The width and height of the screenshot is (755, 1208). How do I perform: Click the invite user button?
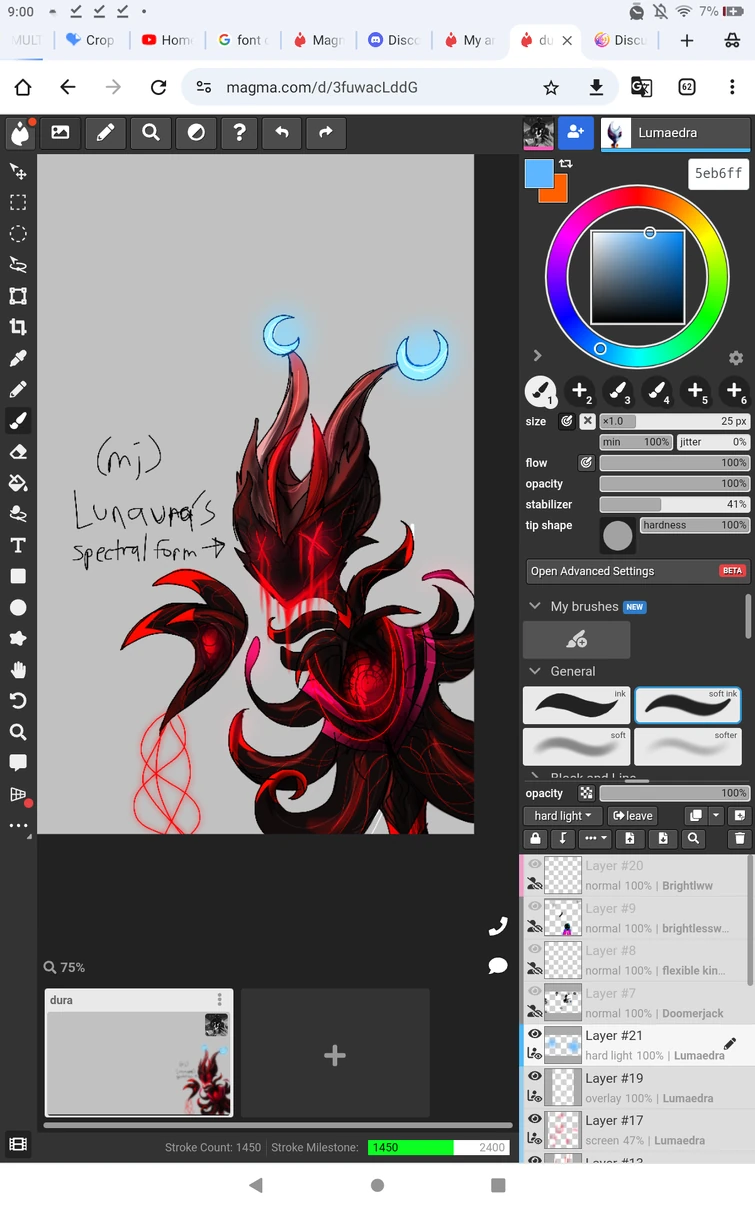(x=575, y=132)
